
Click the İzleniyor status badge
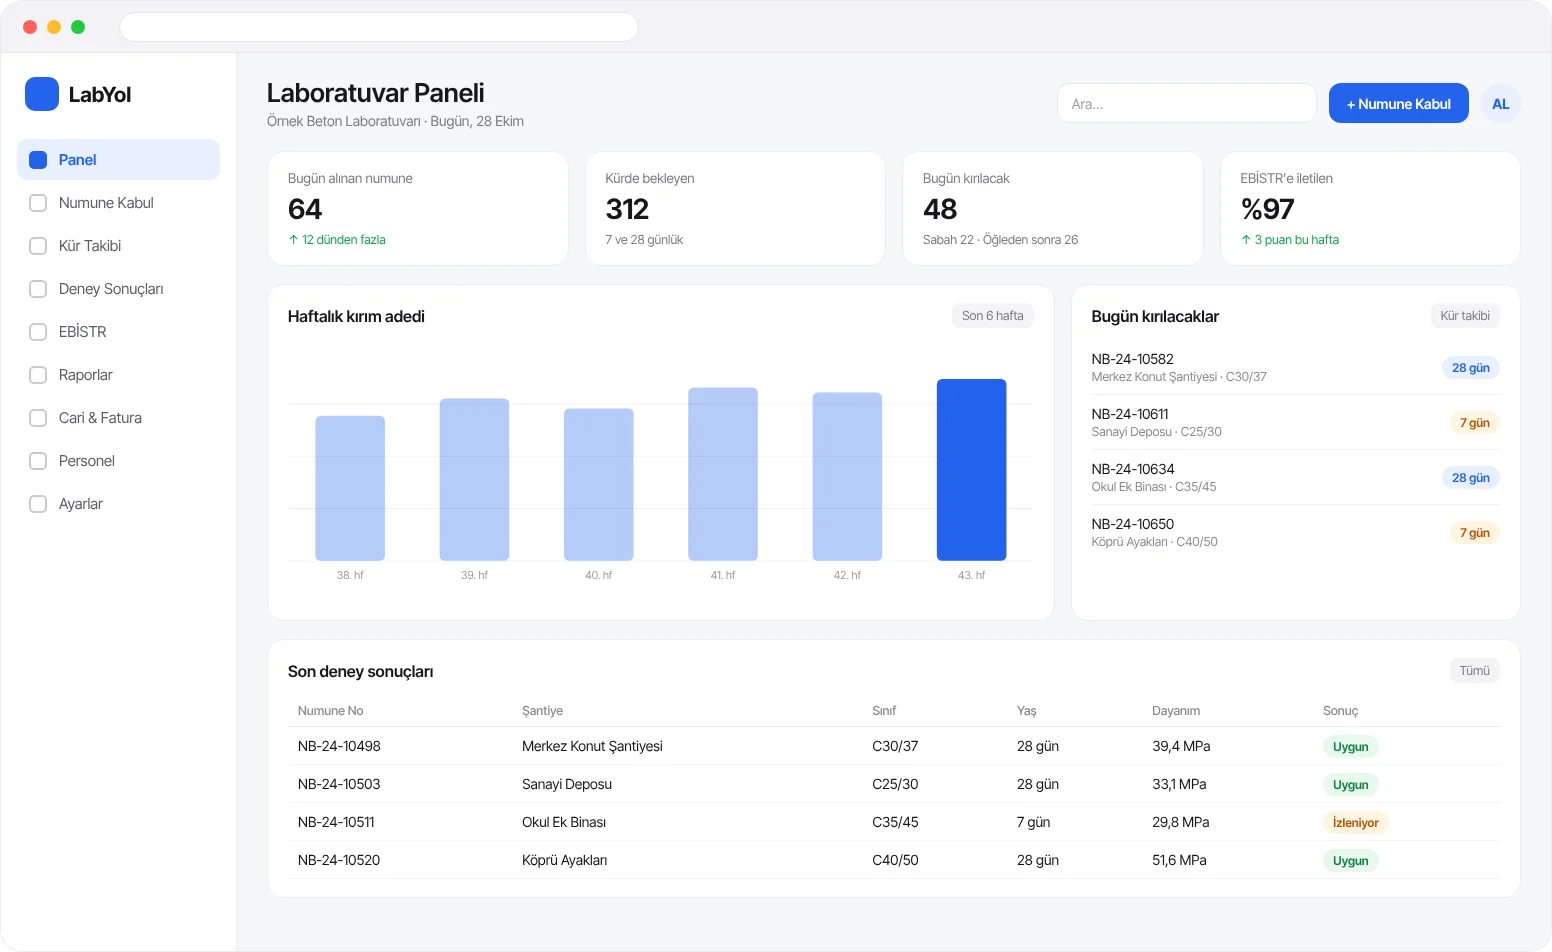tap(1355, 823)
